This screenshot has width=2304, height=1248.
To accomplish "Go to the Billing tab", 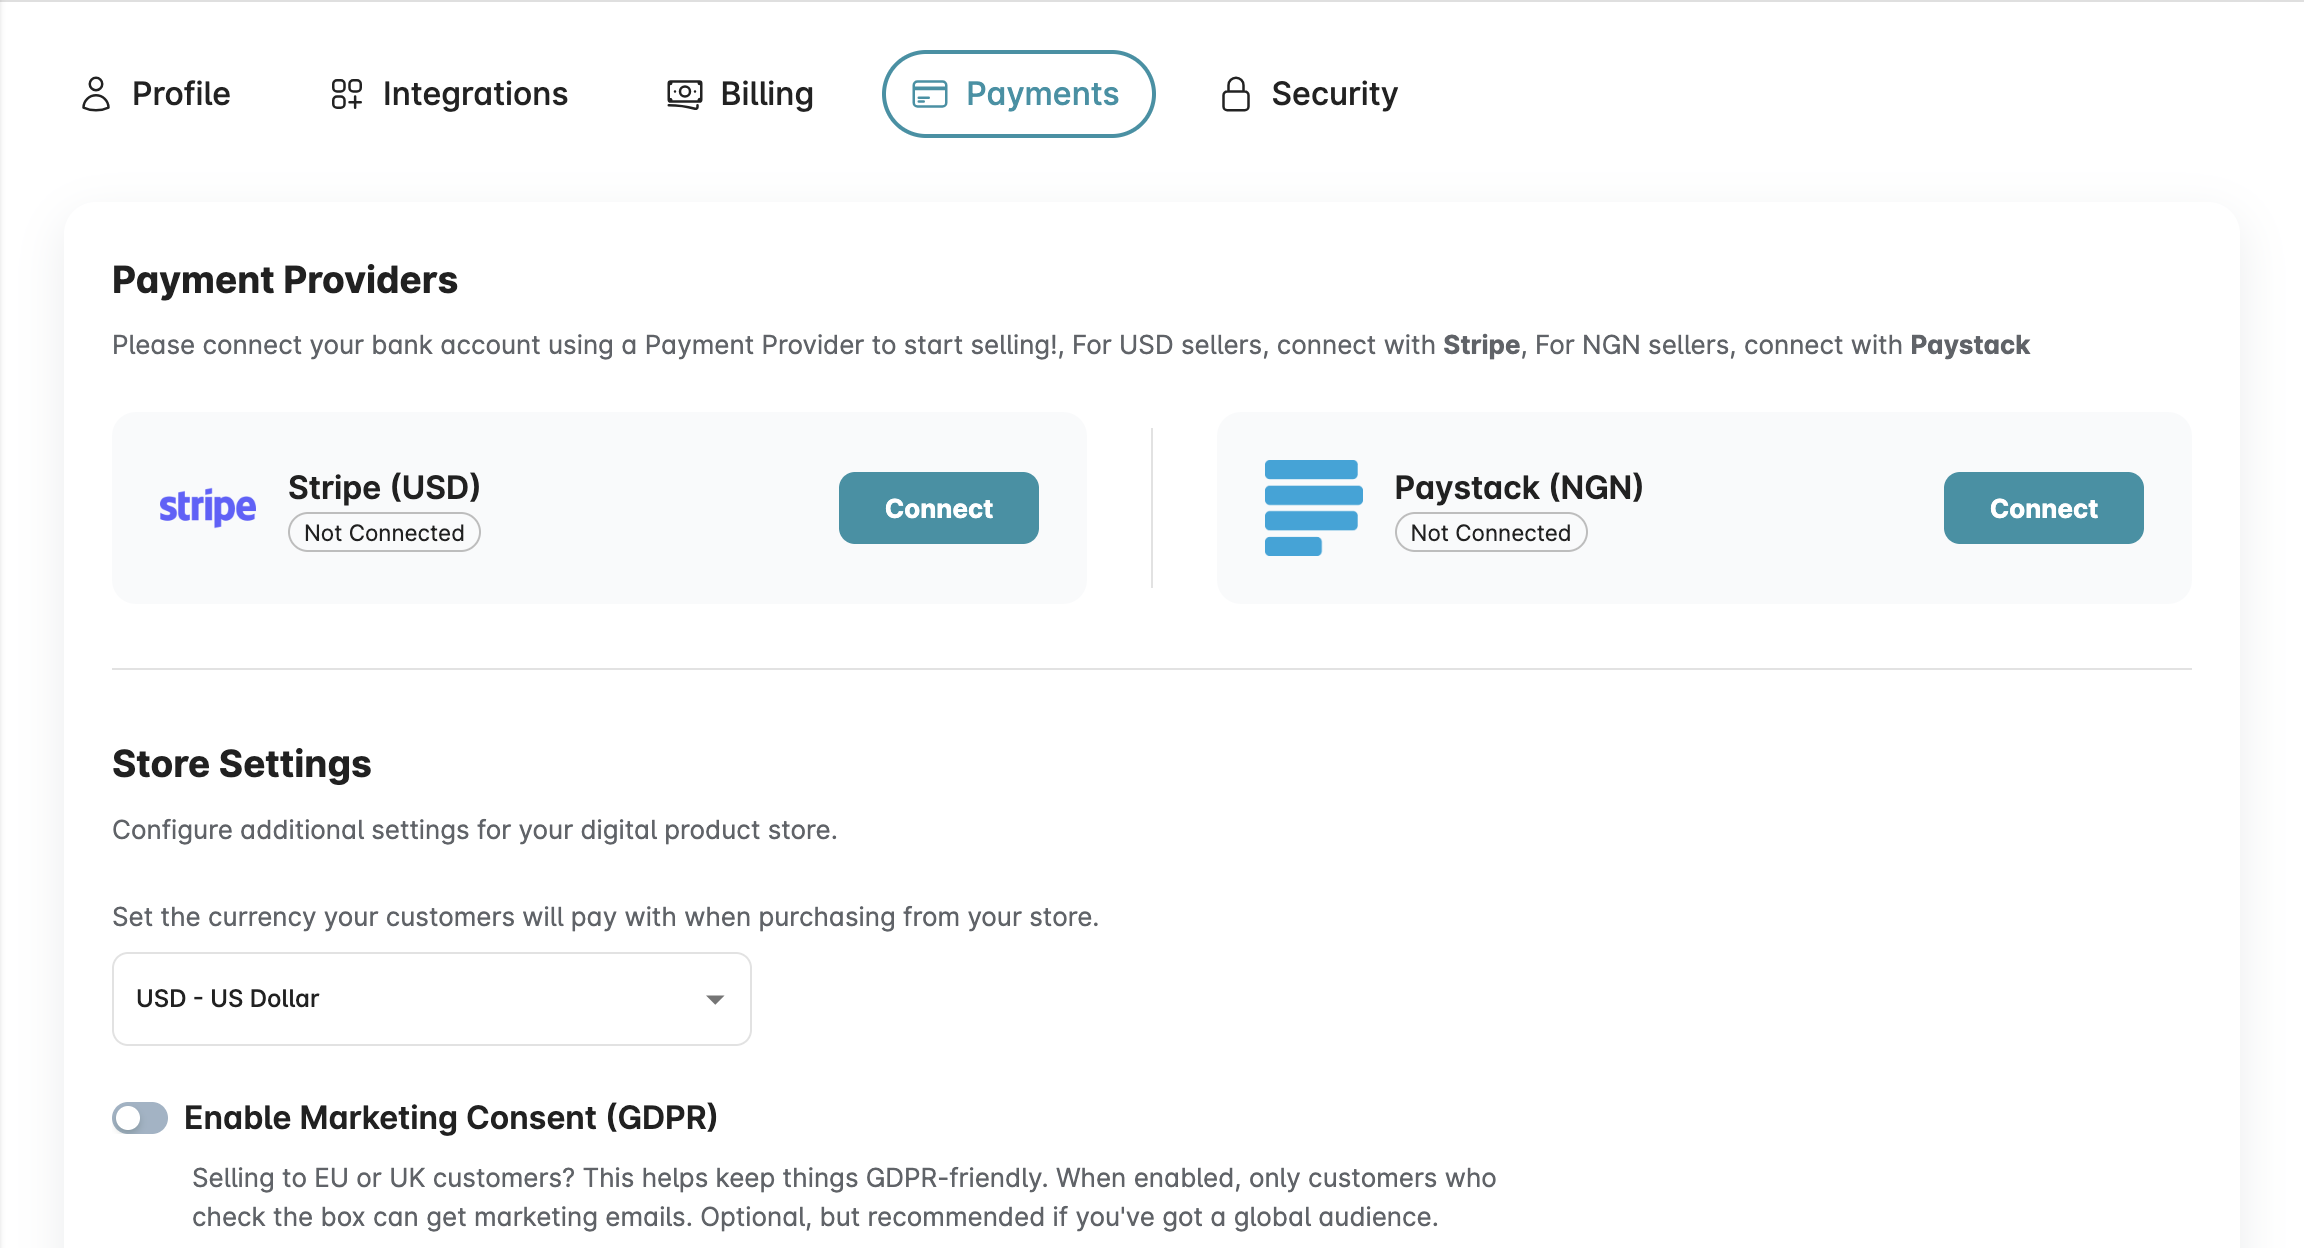I will 766,94.
